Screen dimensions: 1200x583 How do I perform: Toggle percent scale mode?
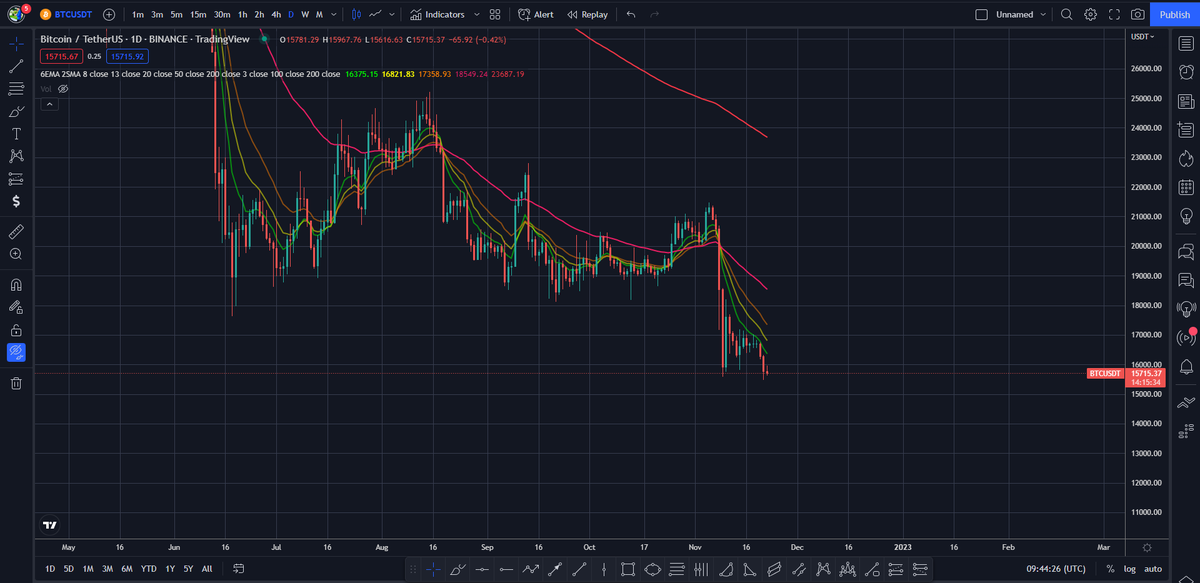coord(1111,569)
